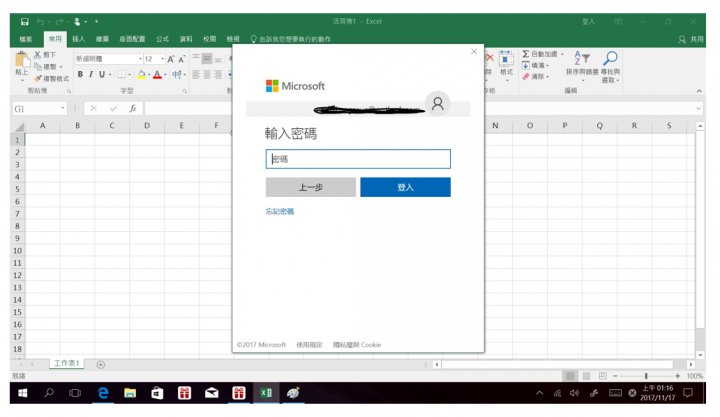Open the Font group dialog launcher
The width and height of the screenshot is (720, 417).
pos(185,91)
